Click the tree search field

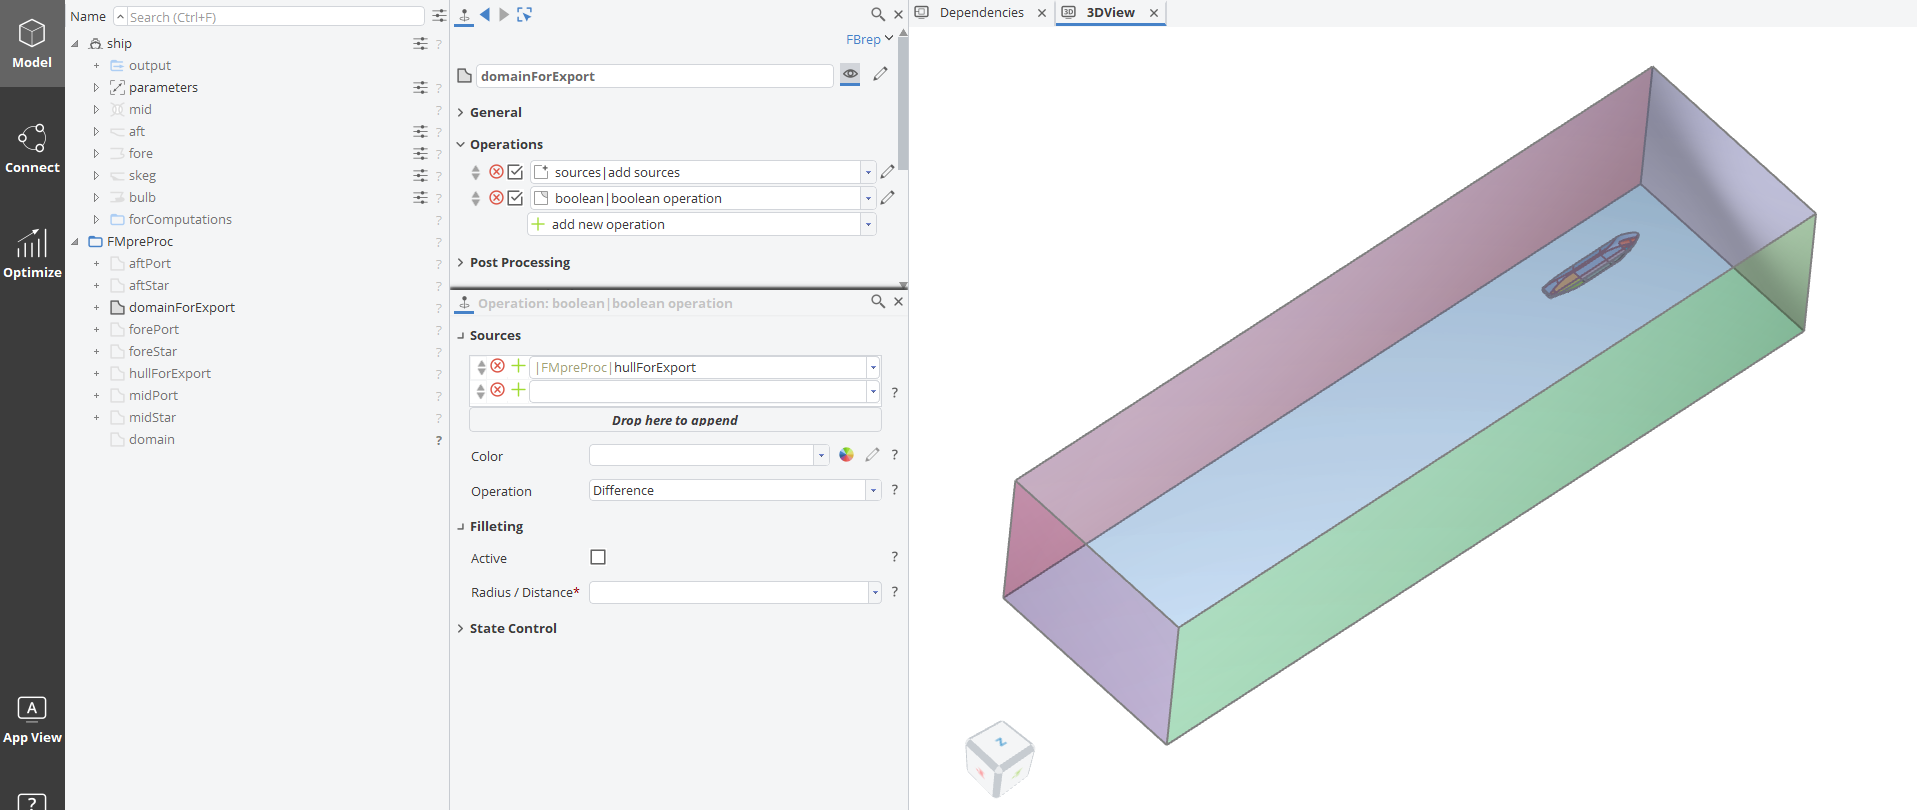tap(275, 17)
